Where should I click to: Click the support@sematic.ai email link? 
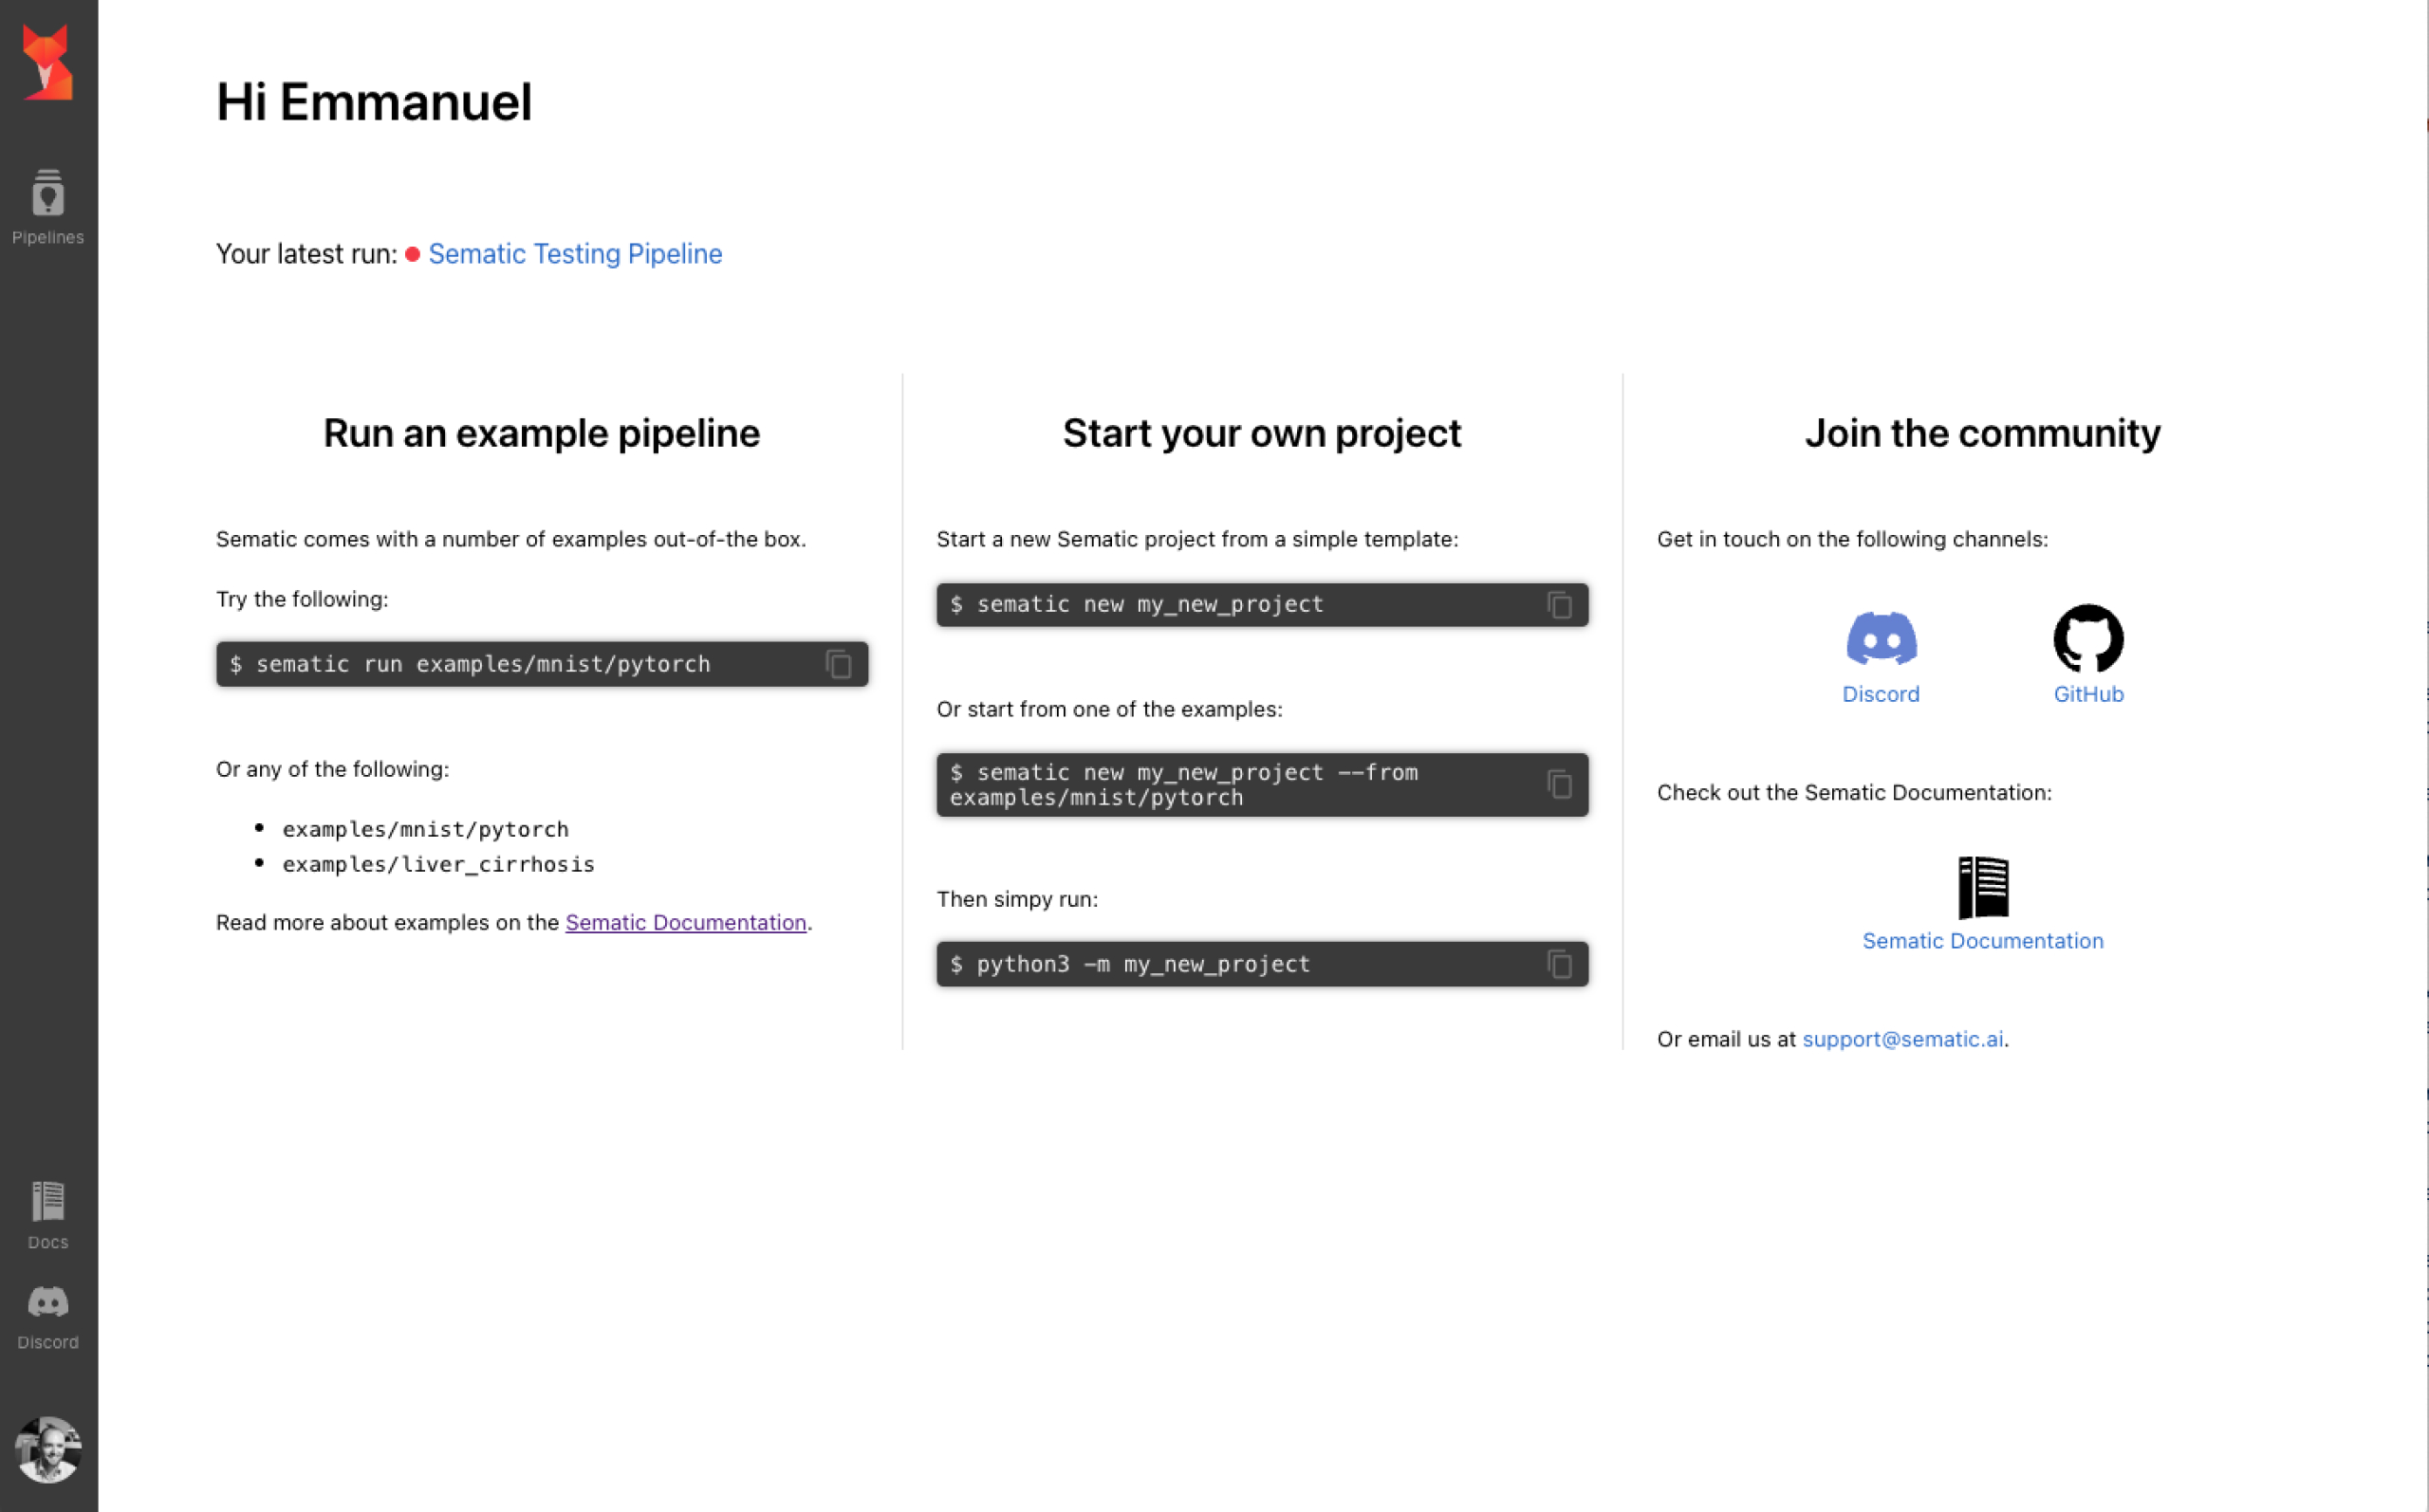[1902, 1039]
